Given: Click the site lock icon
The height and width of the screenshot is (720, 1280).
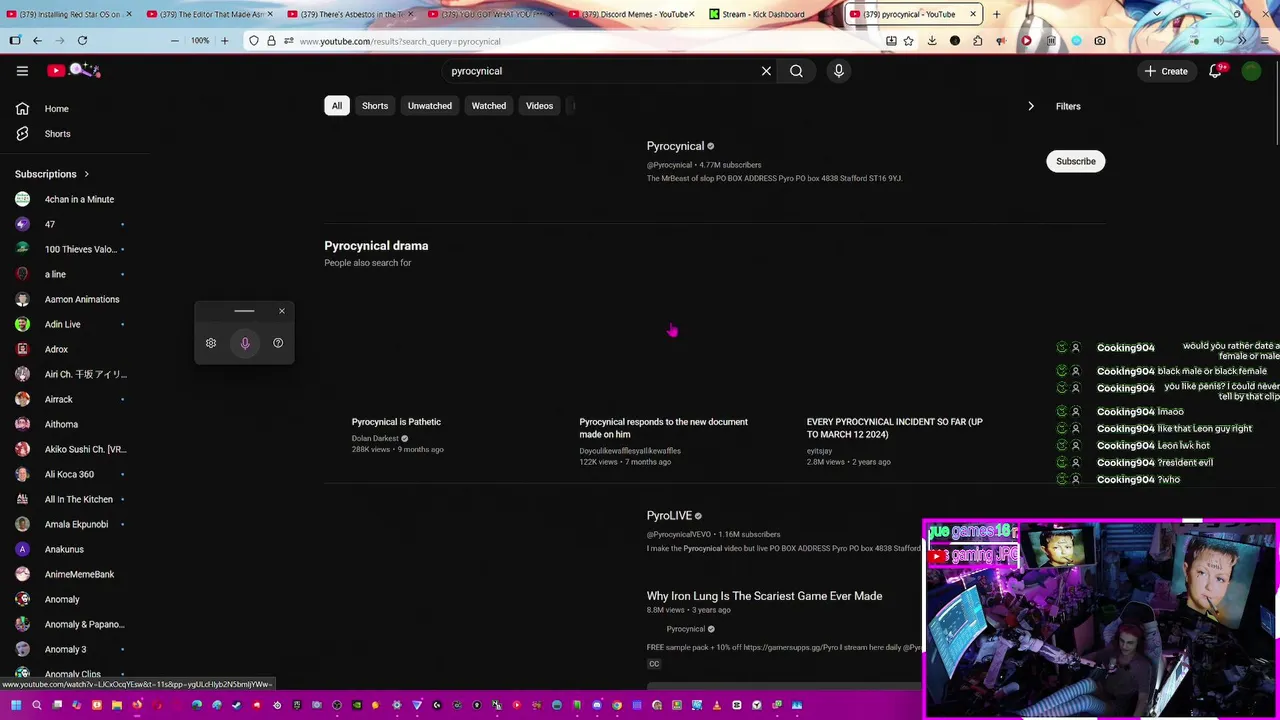Looking at the screenshot, I should click(271, 41).
